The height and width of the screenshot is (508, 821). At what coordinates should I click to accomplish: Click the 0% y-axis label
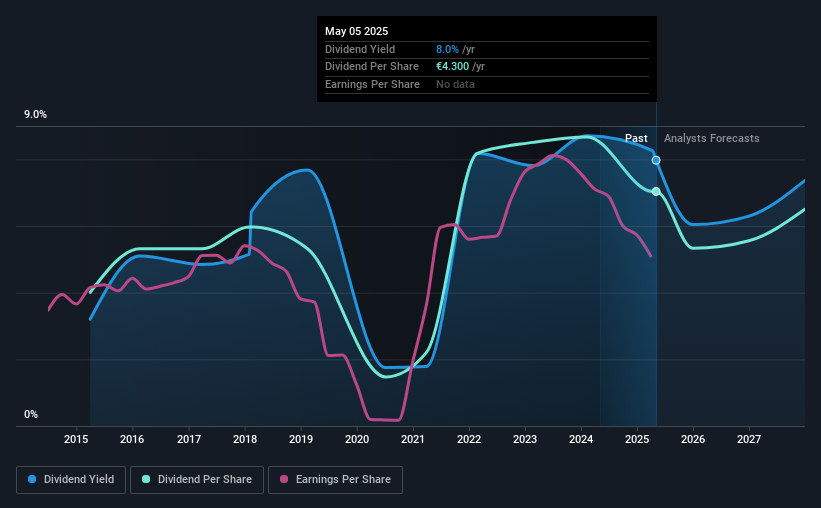(x=31, y=414)
